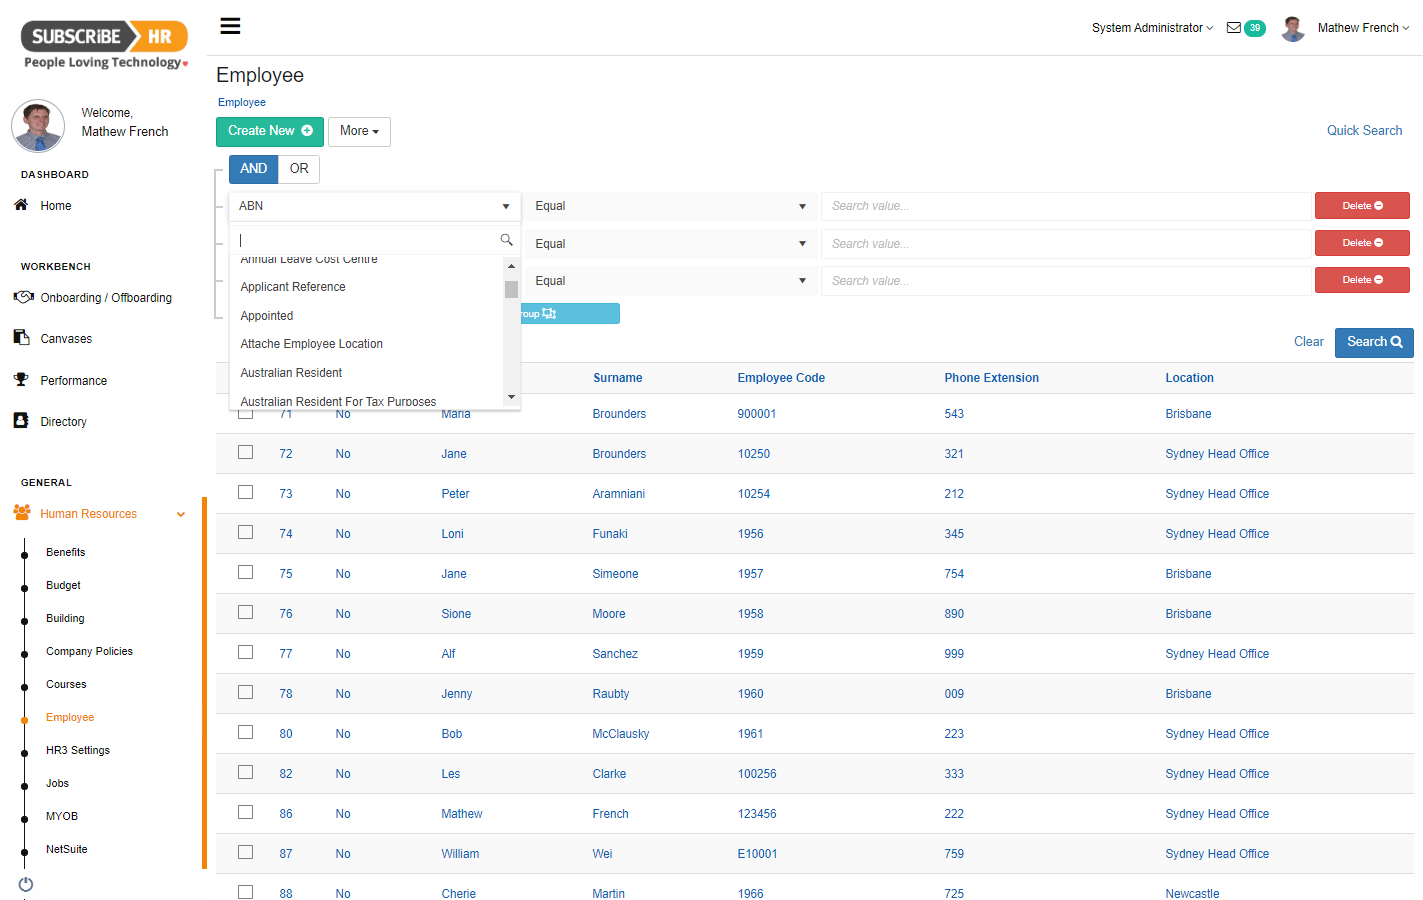This screenshot has height=900, width=1423.
Task: Expand the System Administrator dropdown
Action: tap(1152, 28)
